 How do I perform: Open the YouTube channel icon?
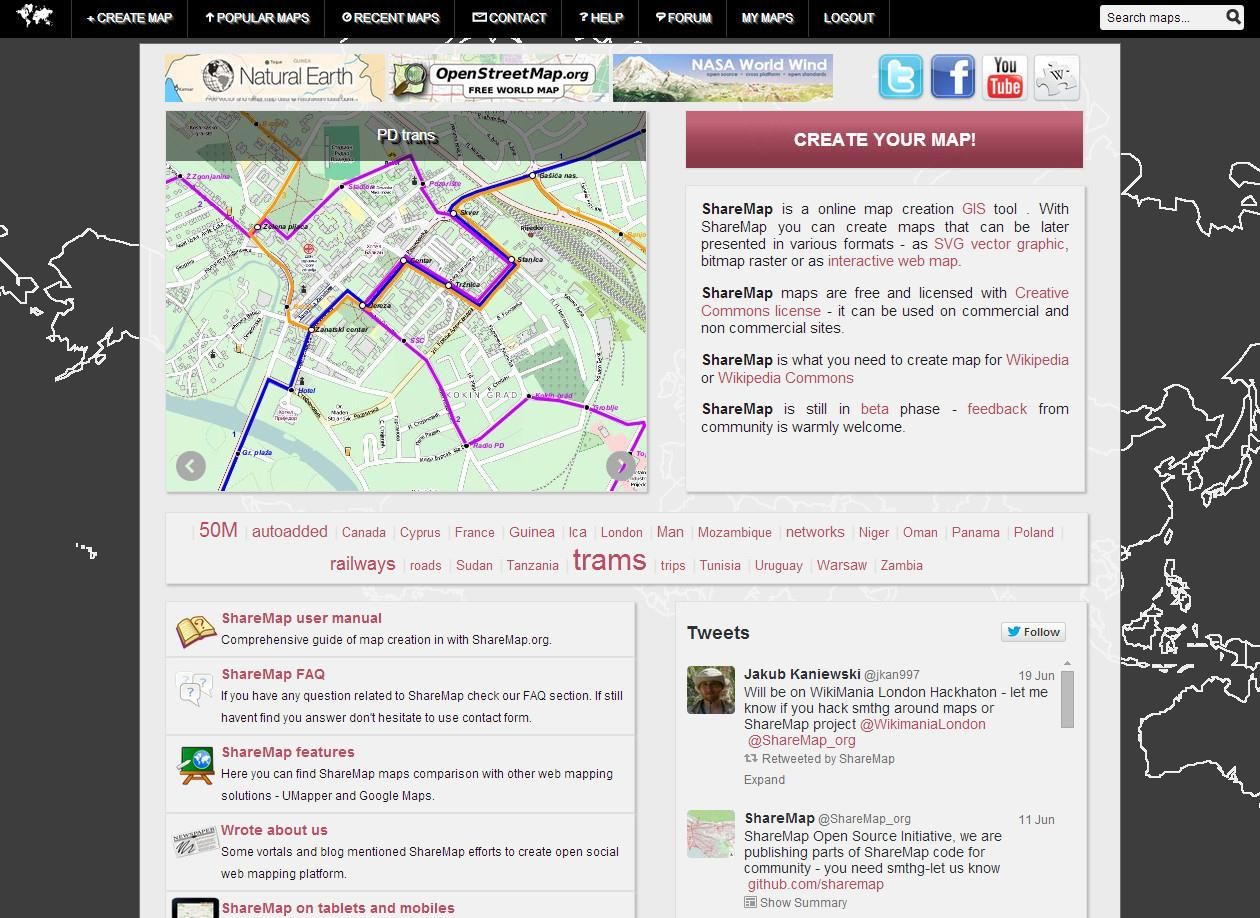tap(1003, 77)
